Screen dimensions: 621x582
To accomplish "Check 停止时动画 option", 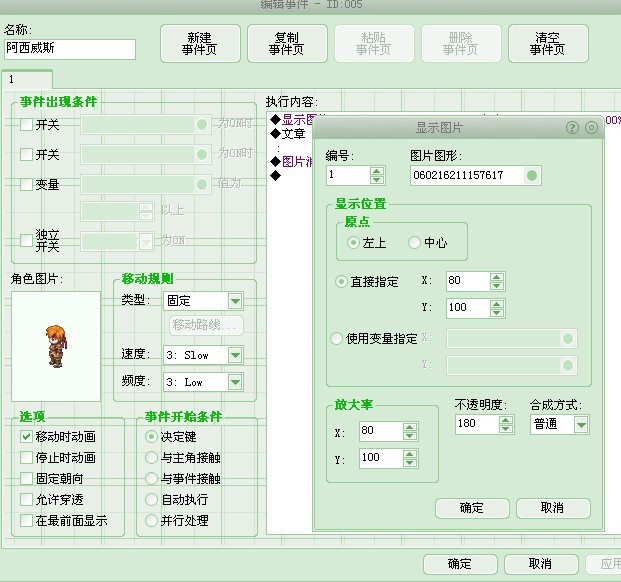I will [26, 457].
